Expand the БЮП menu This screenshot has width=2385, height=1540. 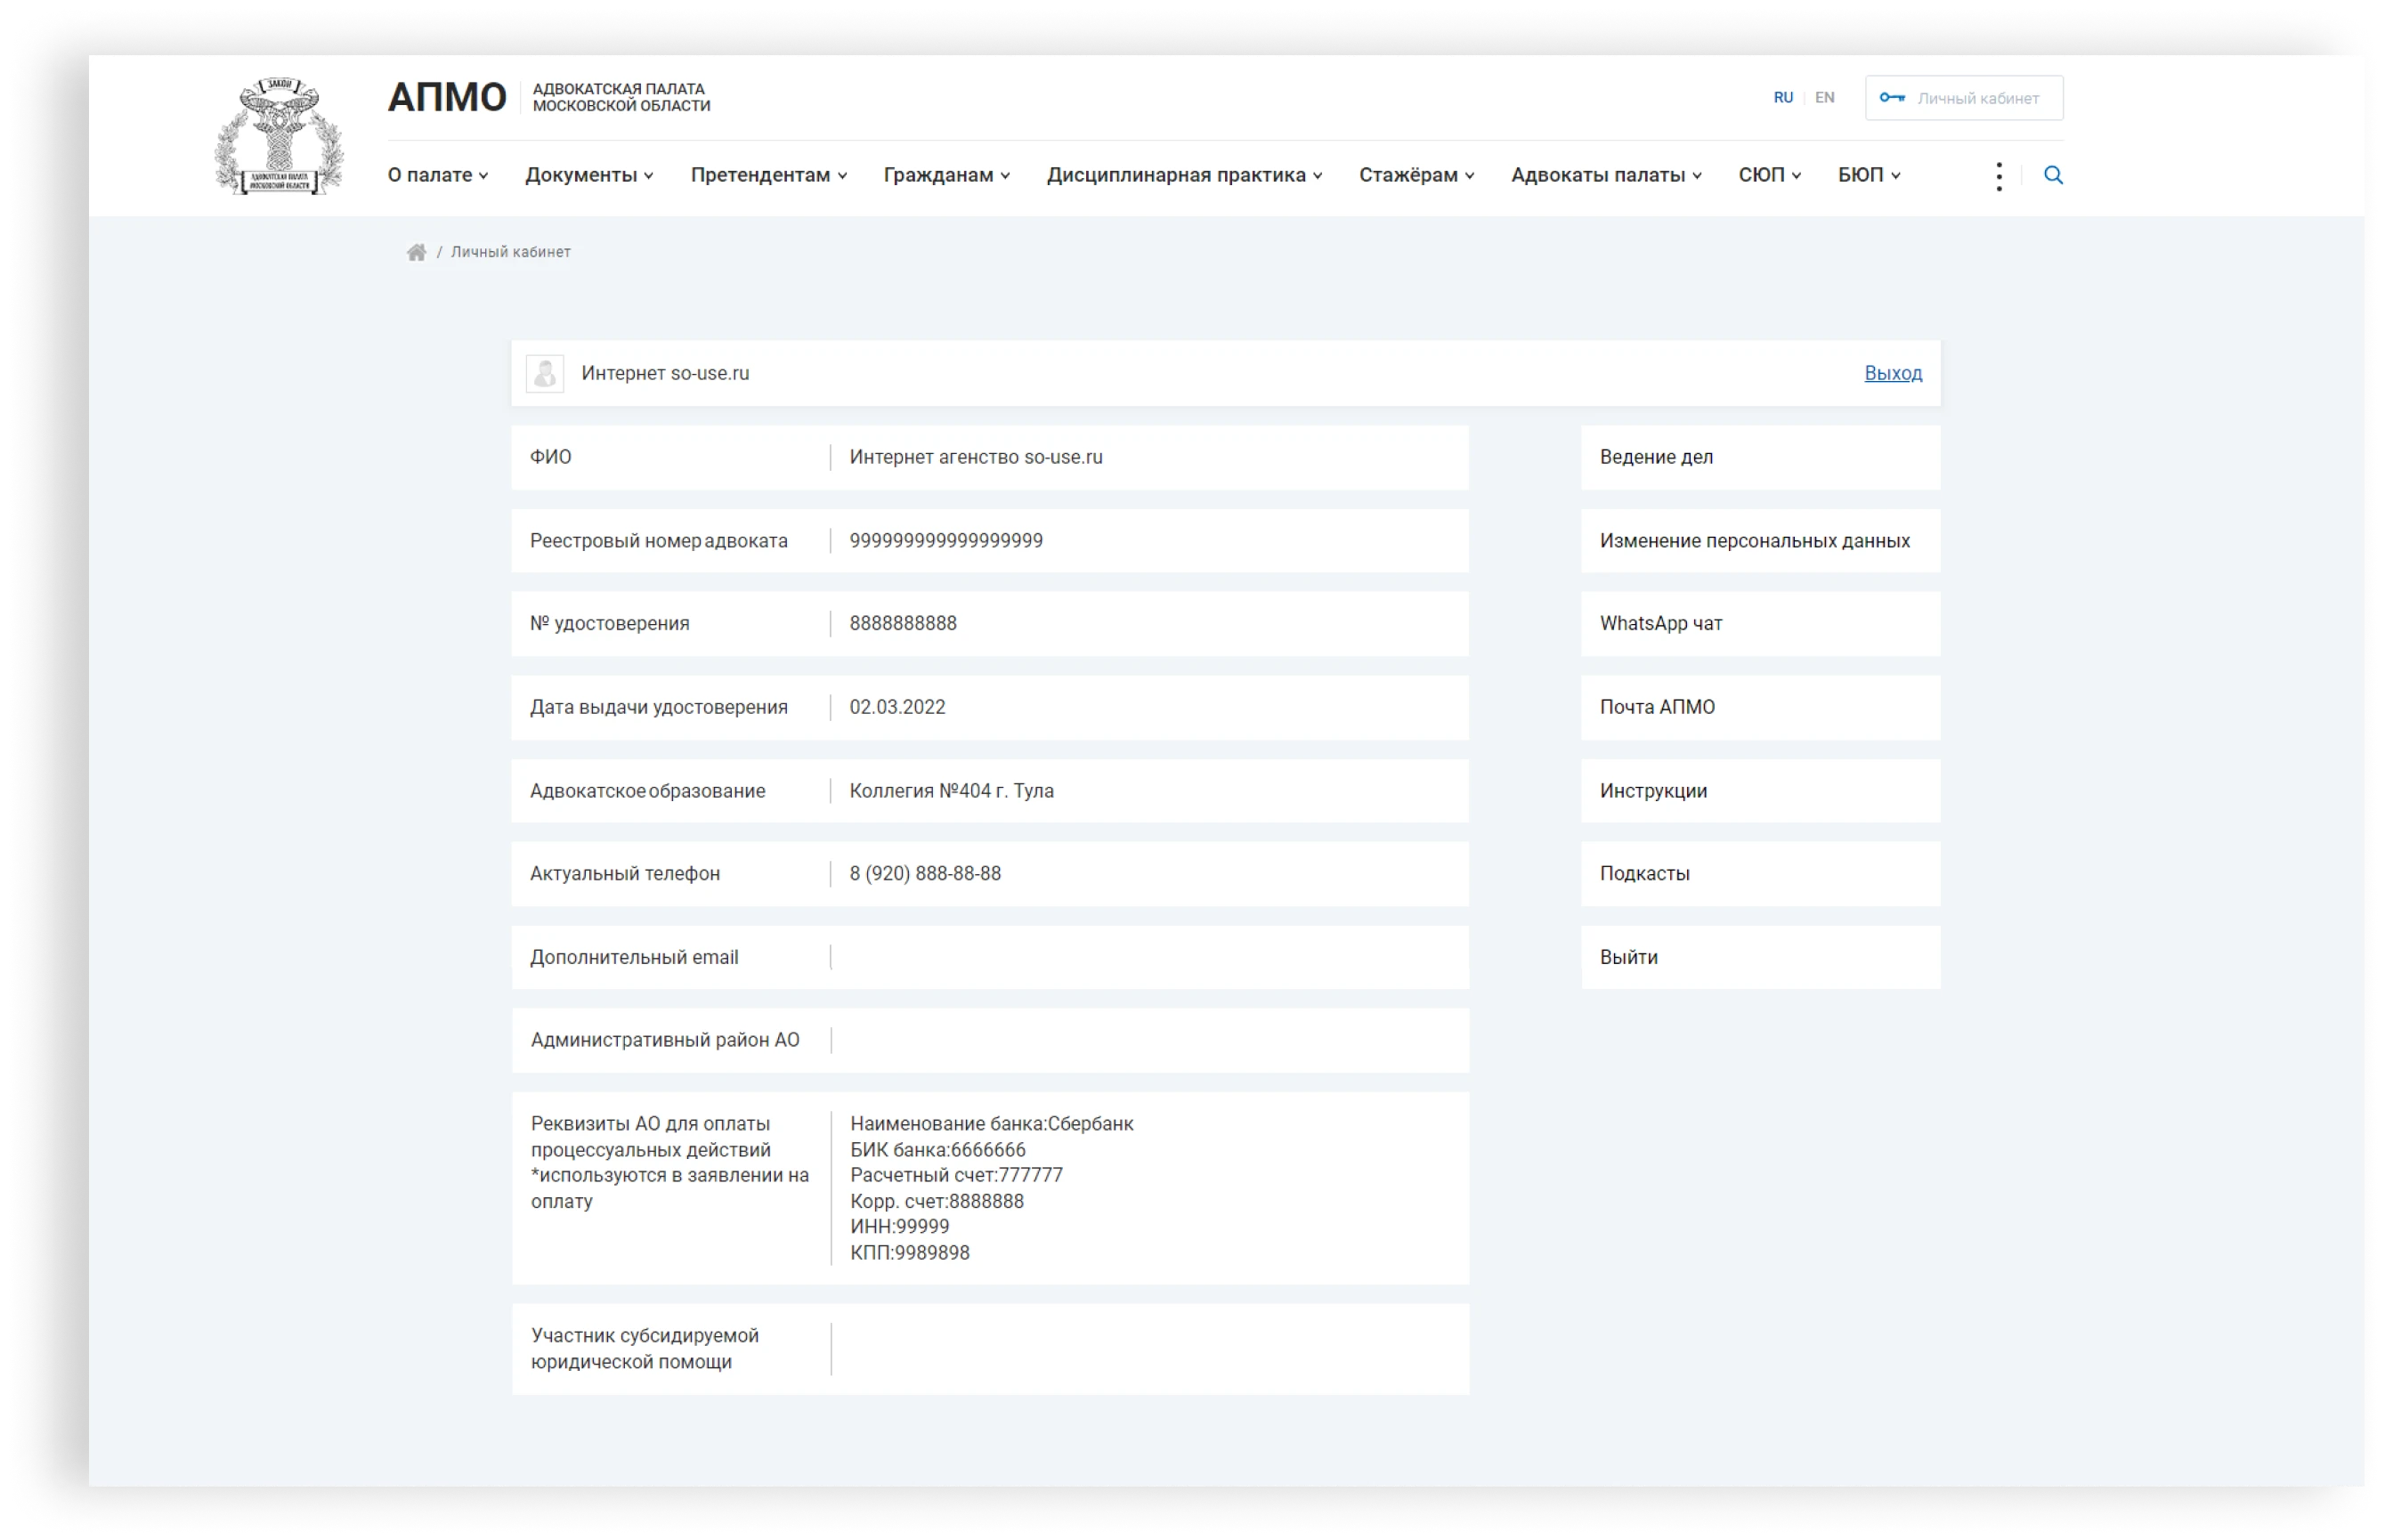coord(1868,175)
